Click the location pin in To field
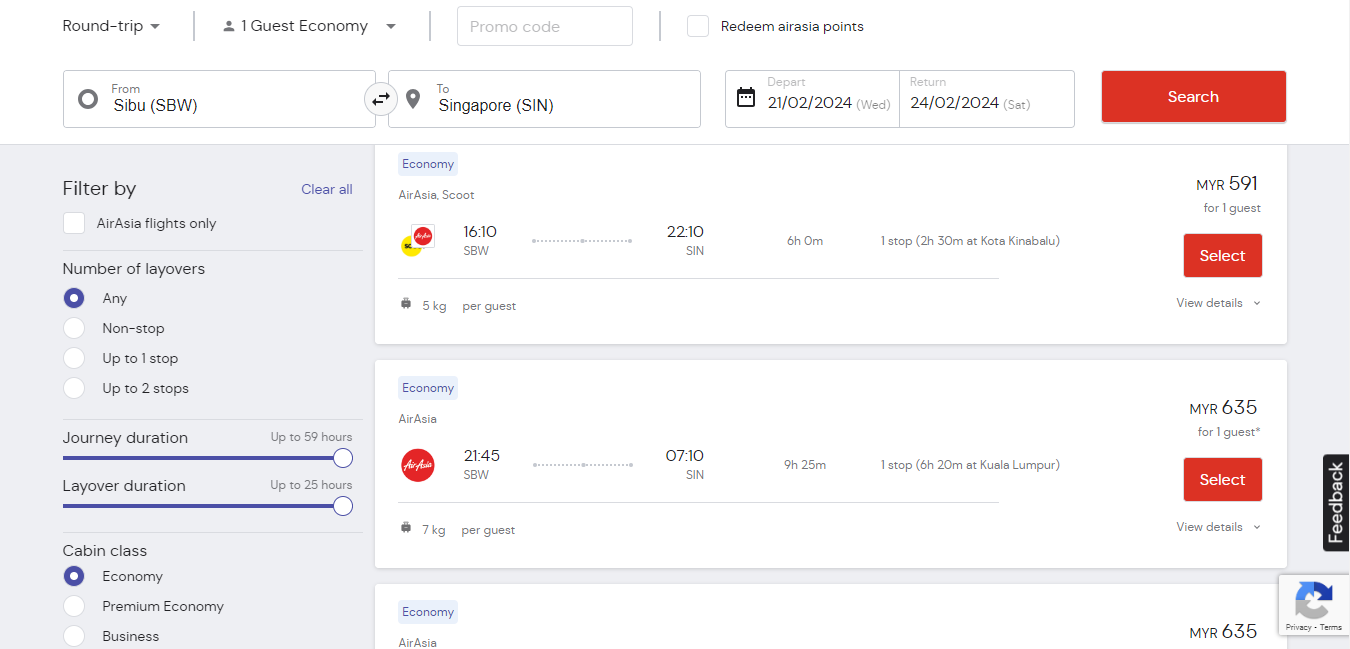This screenshot has width=1350, height=649. coord(413,99)
